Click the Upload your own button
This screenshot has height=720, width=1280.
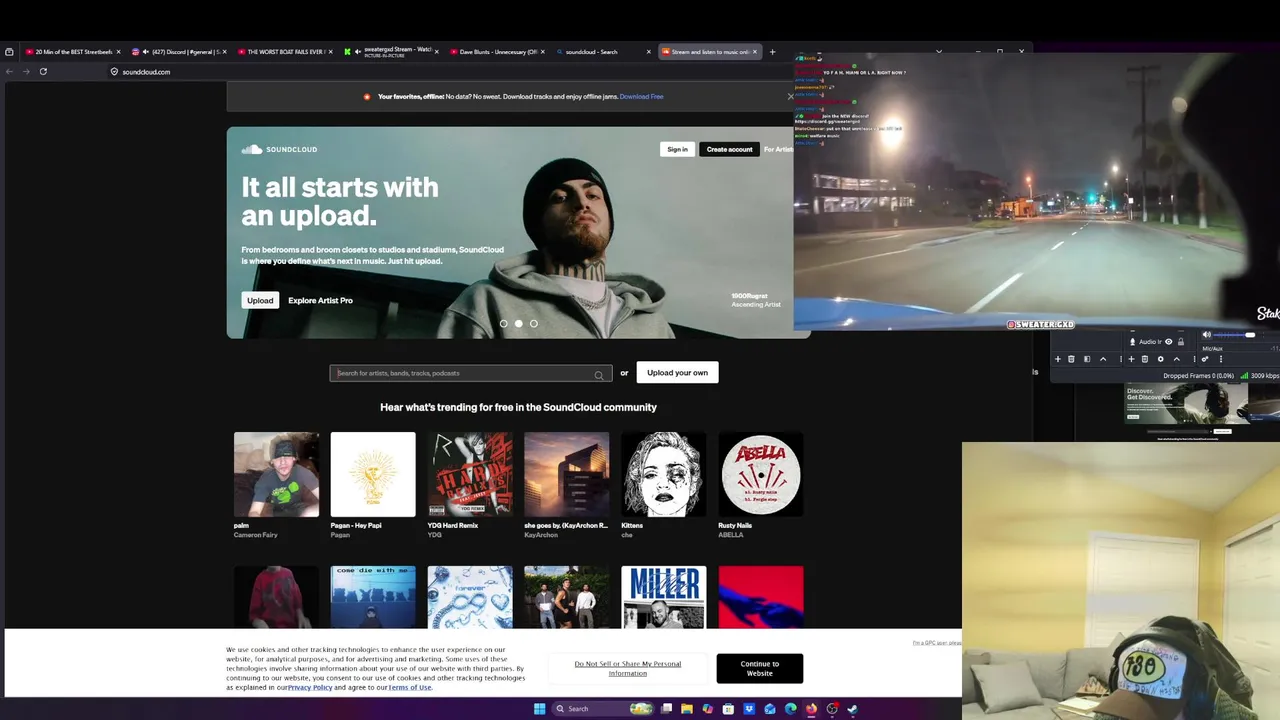tap(677, 373)
